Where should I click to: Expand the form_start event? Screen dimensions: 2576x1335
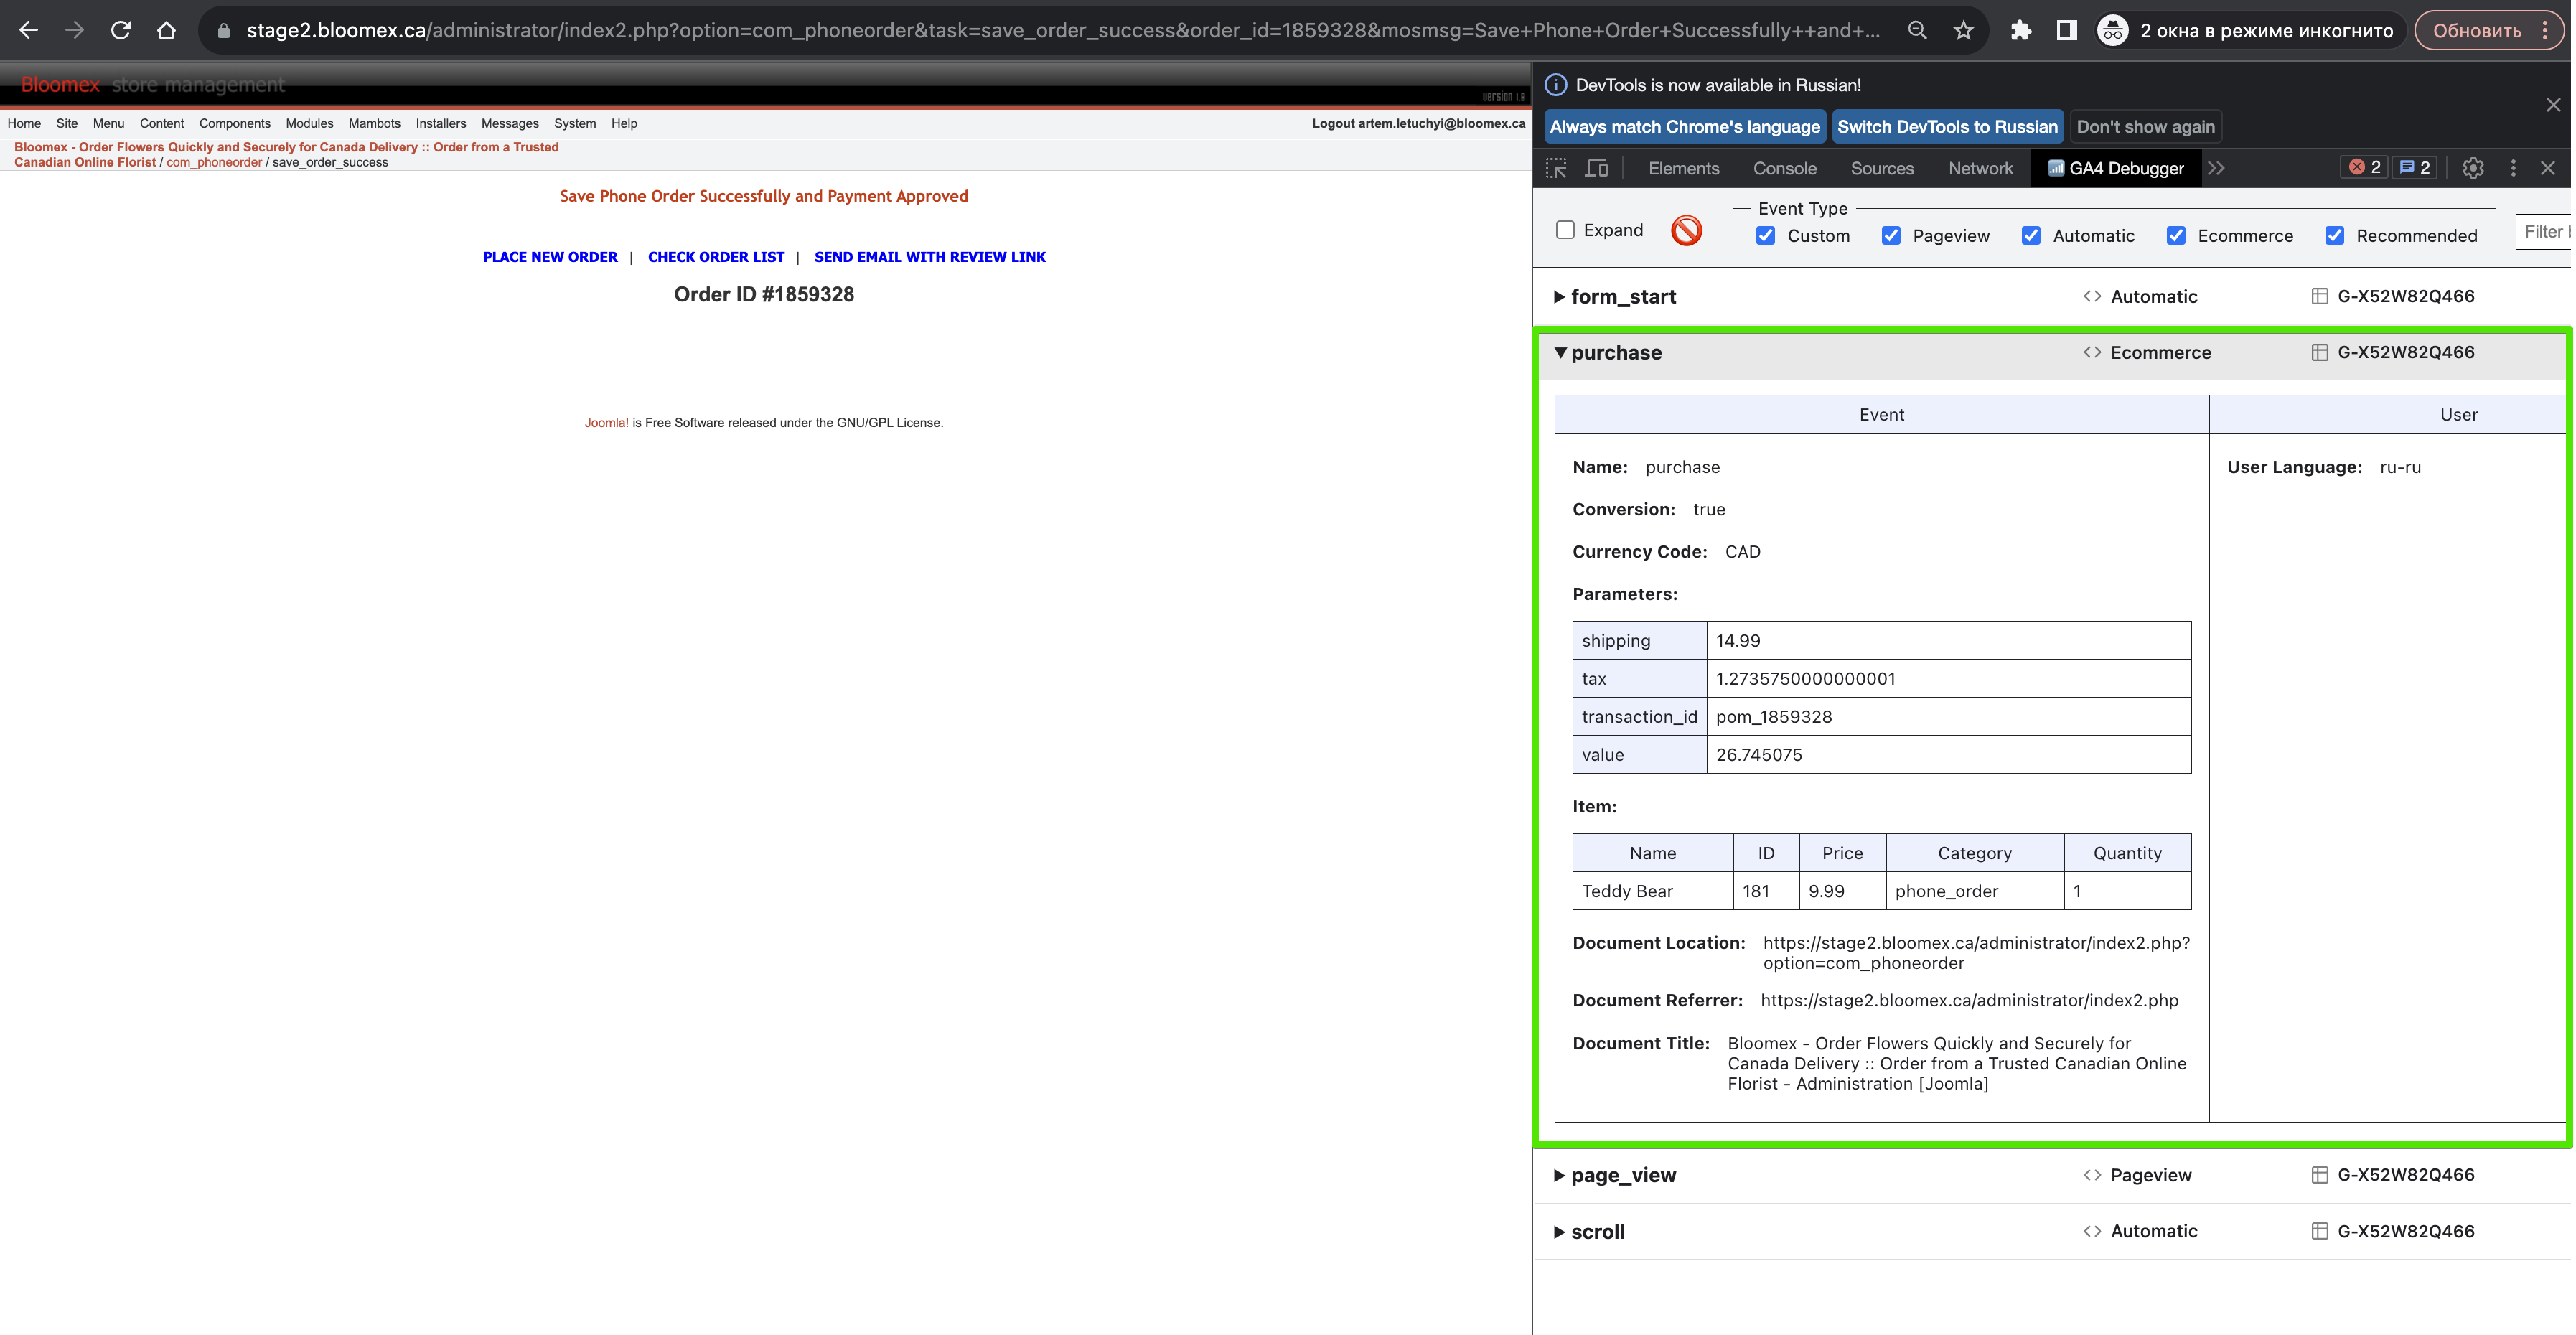click(x=1559, y=297)
